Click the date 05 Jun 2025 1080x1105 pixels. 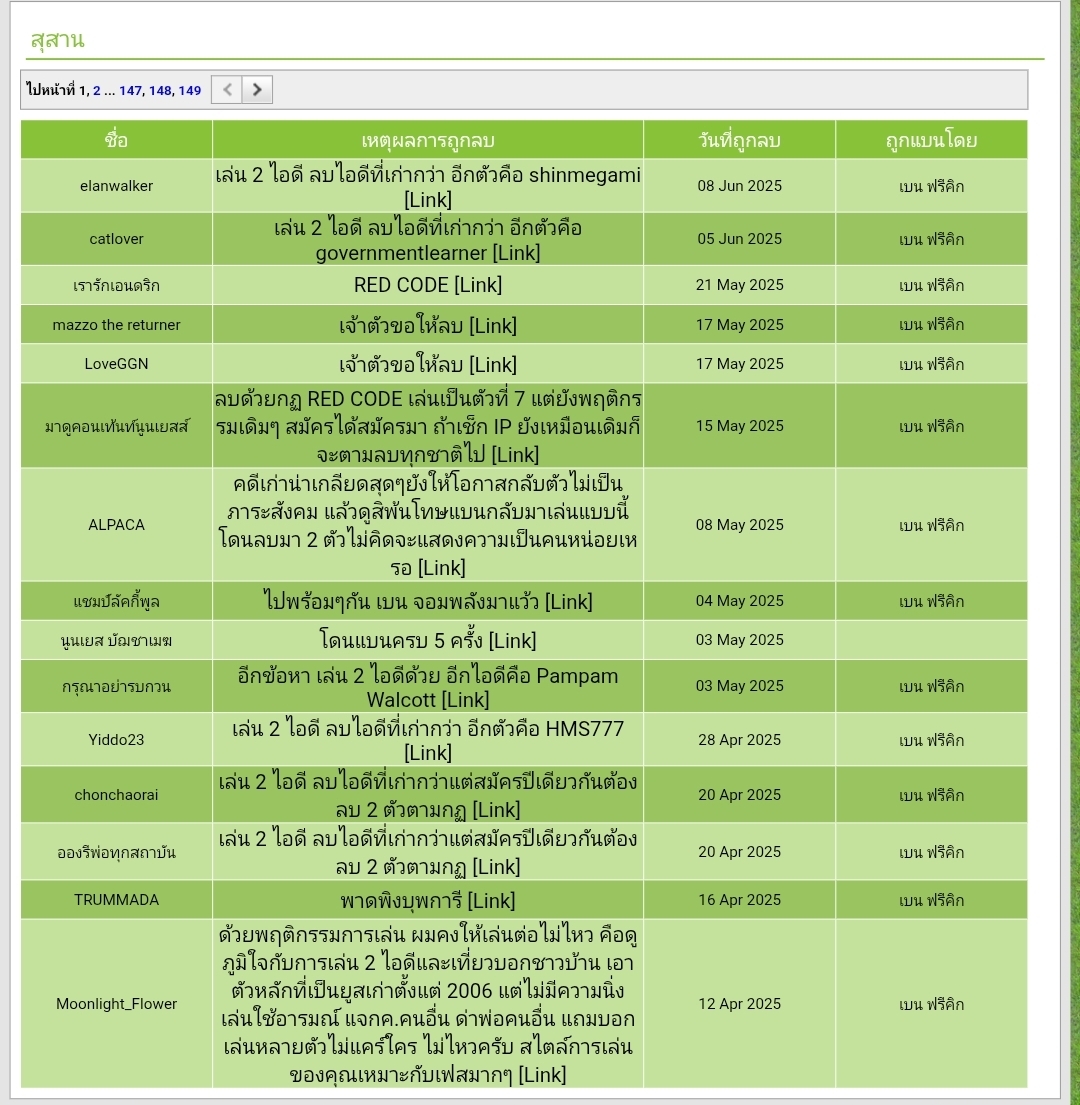[x=740, y=239]
